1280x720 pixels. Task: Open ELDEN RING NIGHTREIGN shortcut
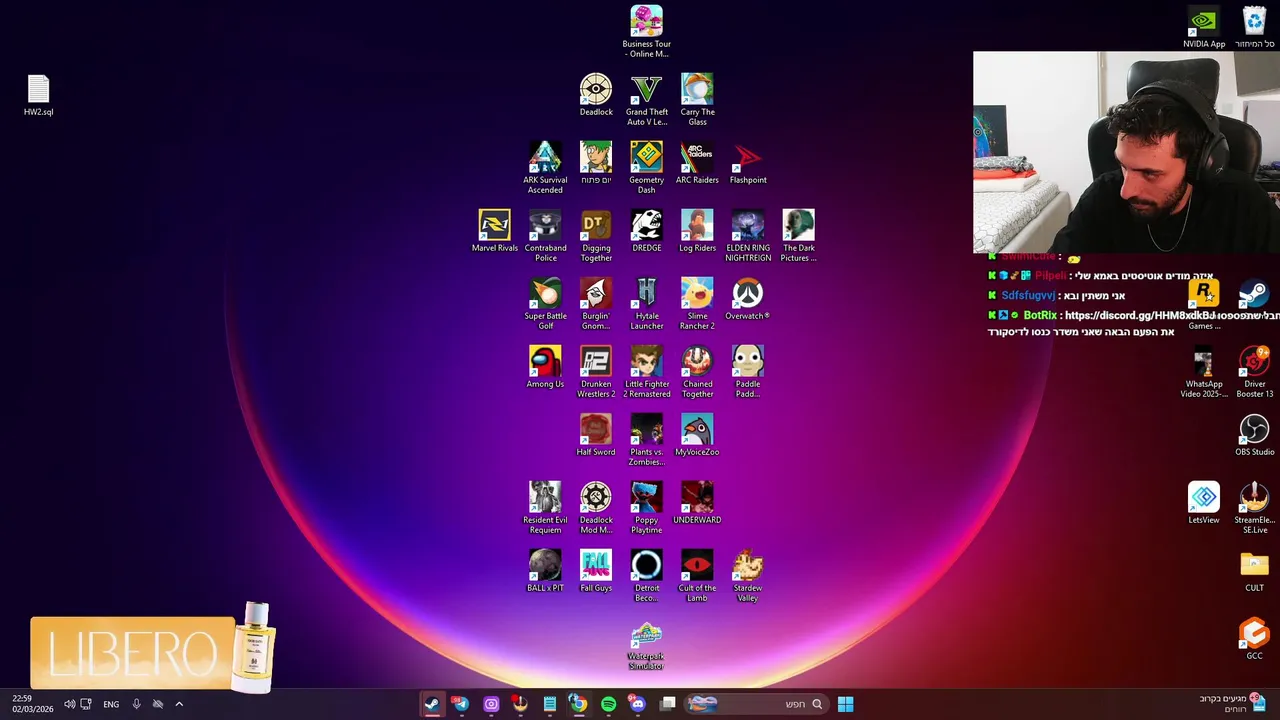pos(748,236)
